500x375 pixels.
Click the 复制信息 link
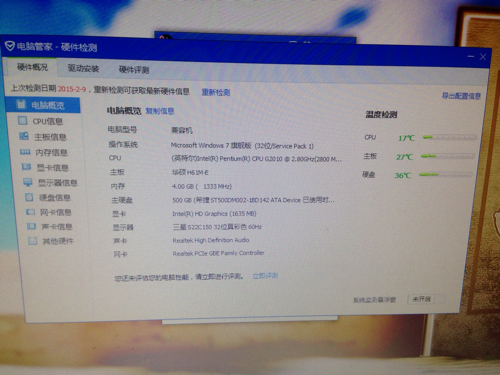(x=160, y=111)
